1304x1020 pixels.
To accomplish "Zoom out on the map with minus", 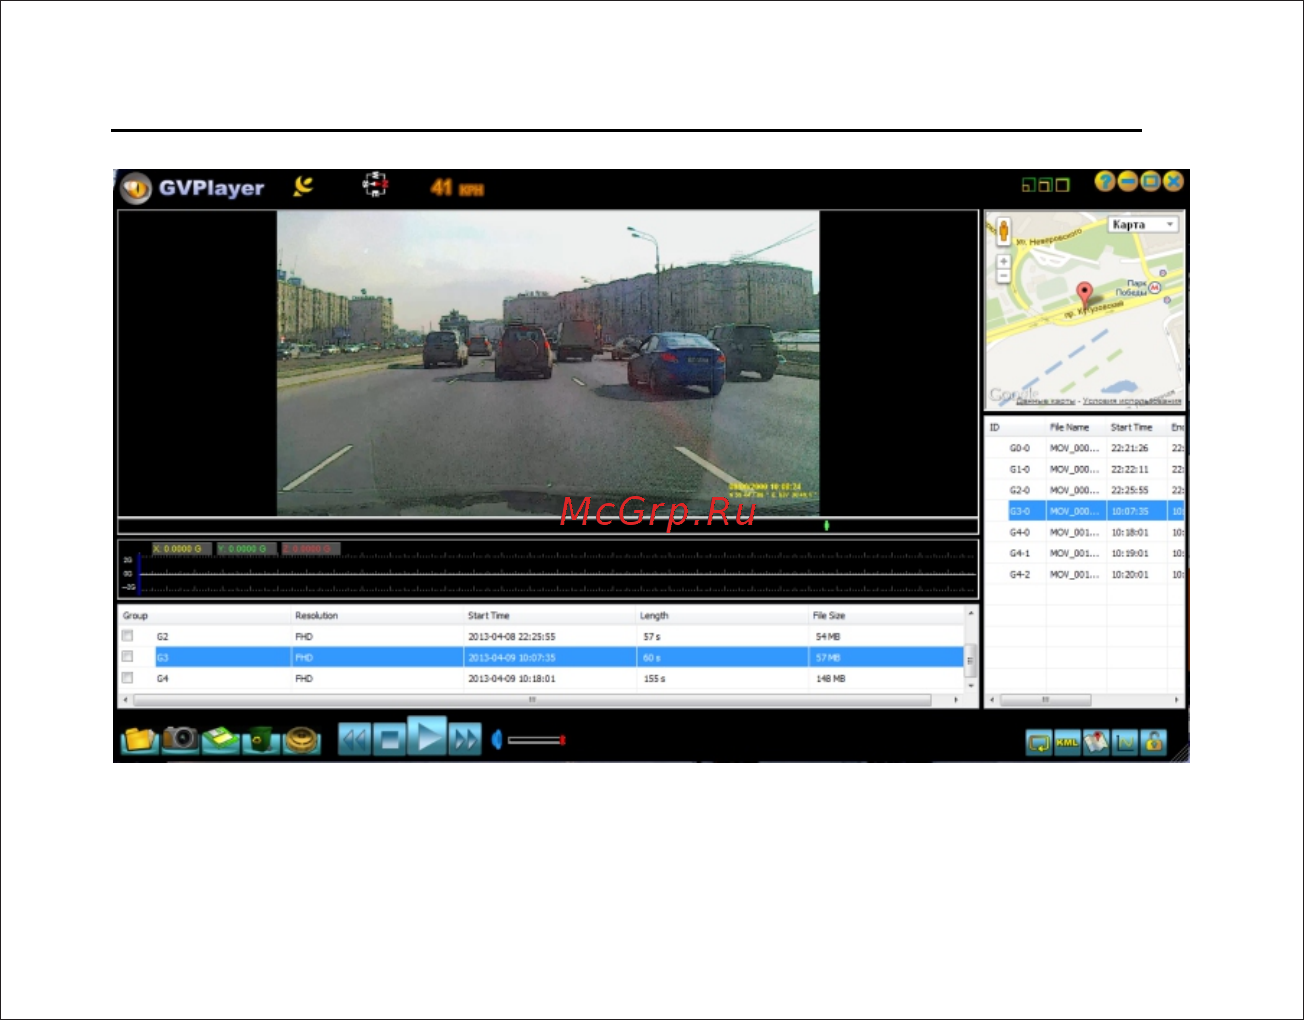I will tap(1004, 275).
